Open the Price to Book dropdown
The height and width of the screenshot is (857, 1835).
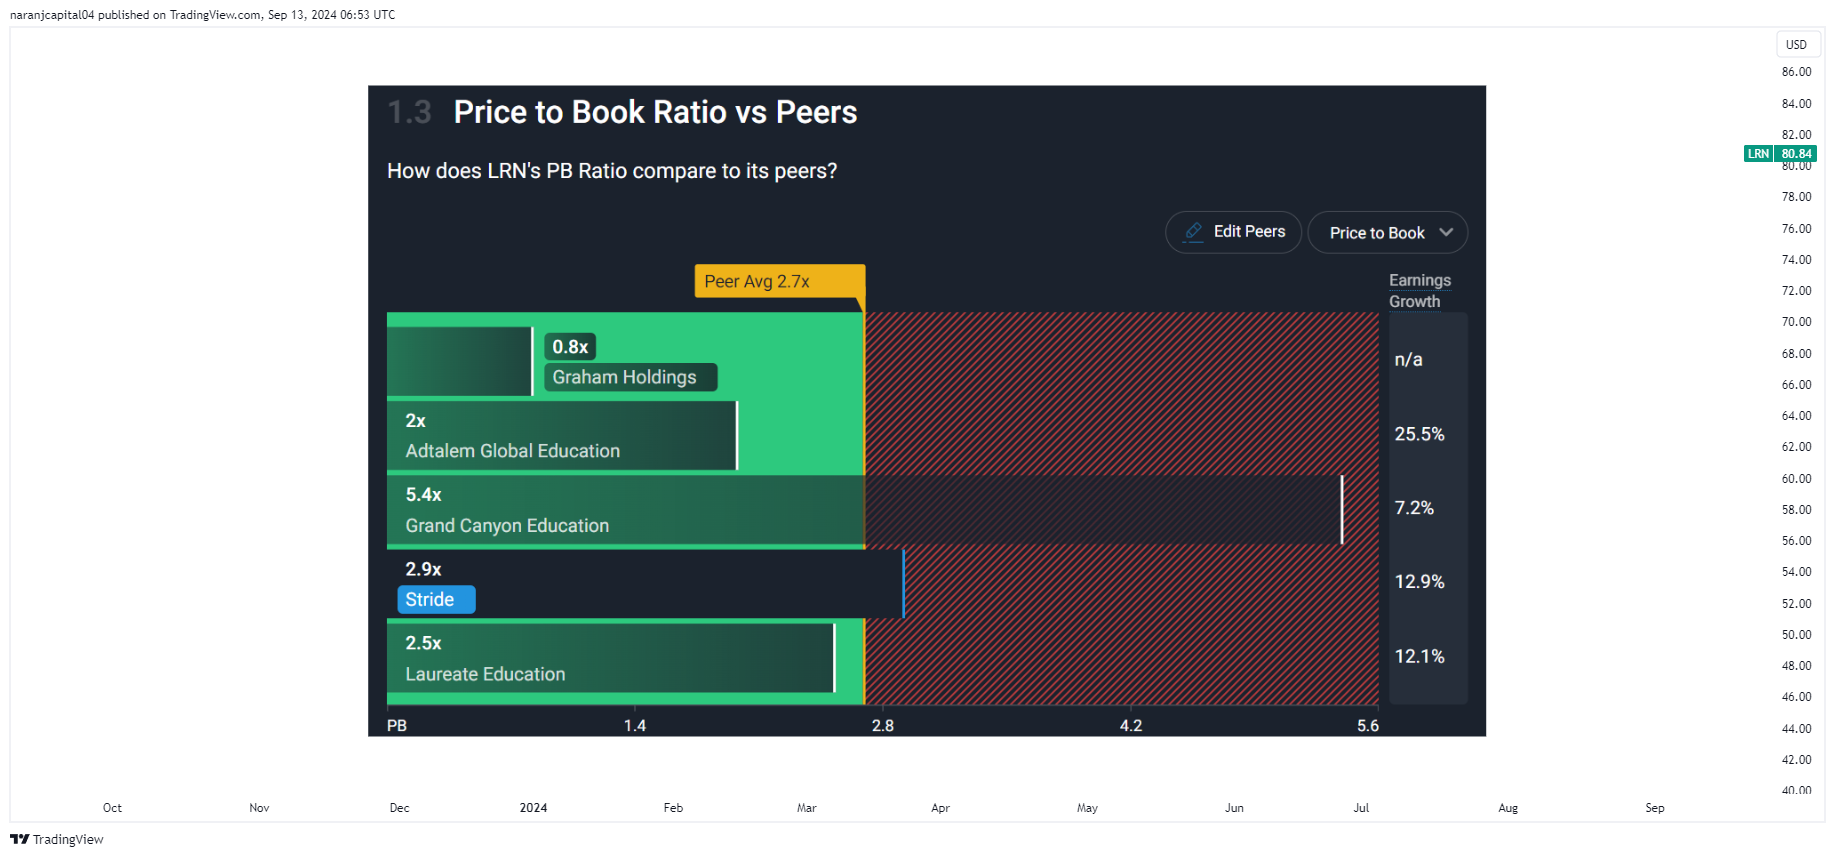click(1388, 232)
